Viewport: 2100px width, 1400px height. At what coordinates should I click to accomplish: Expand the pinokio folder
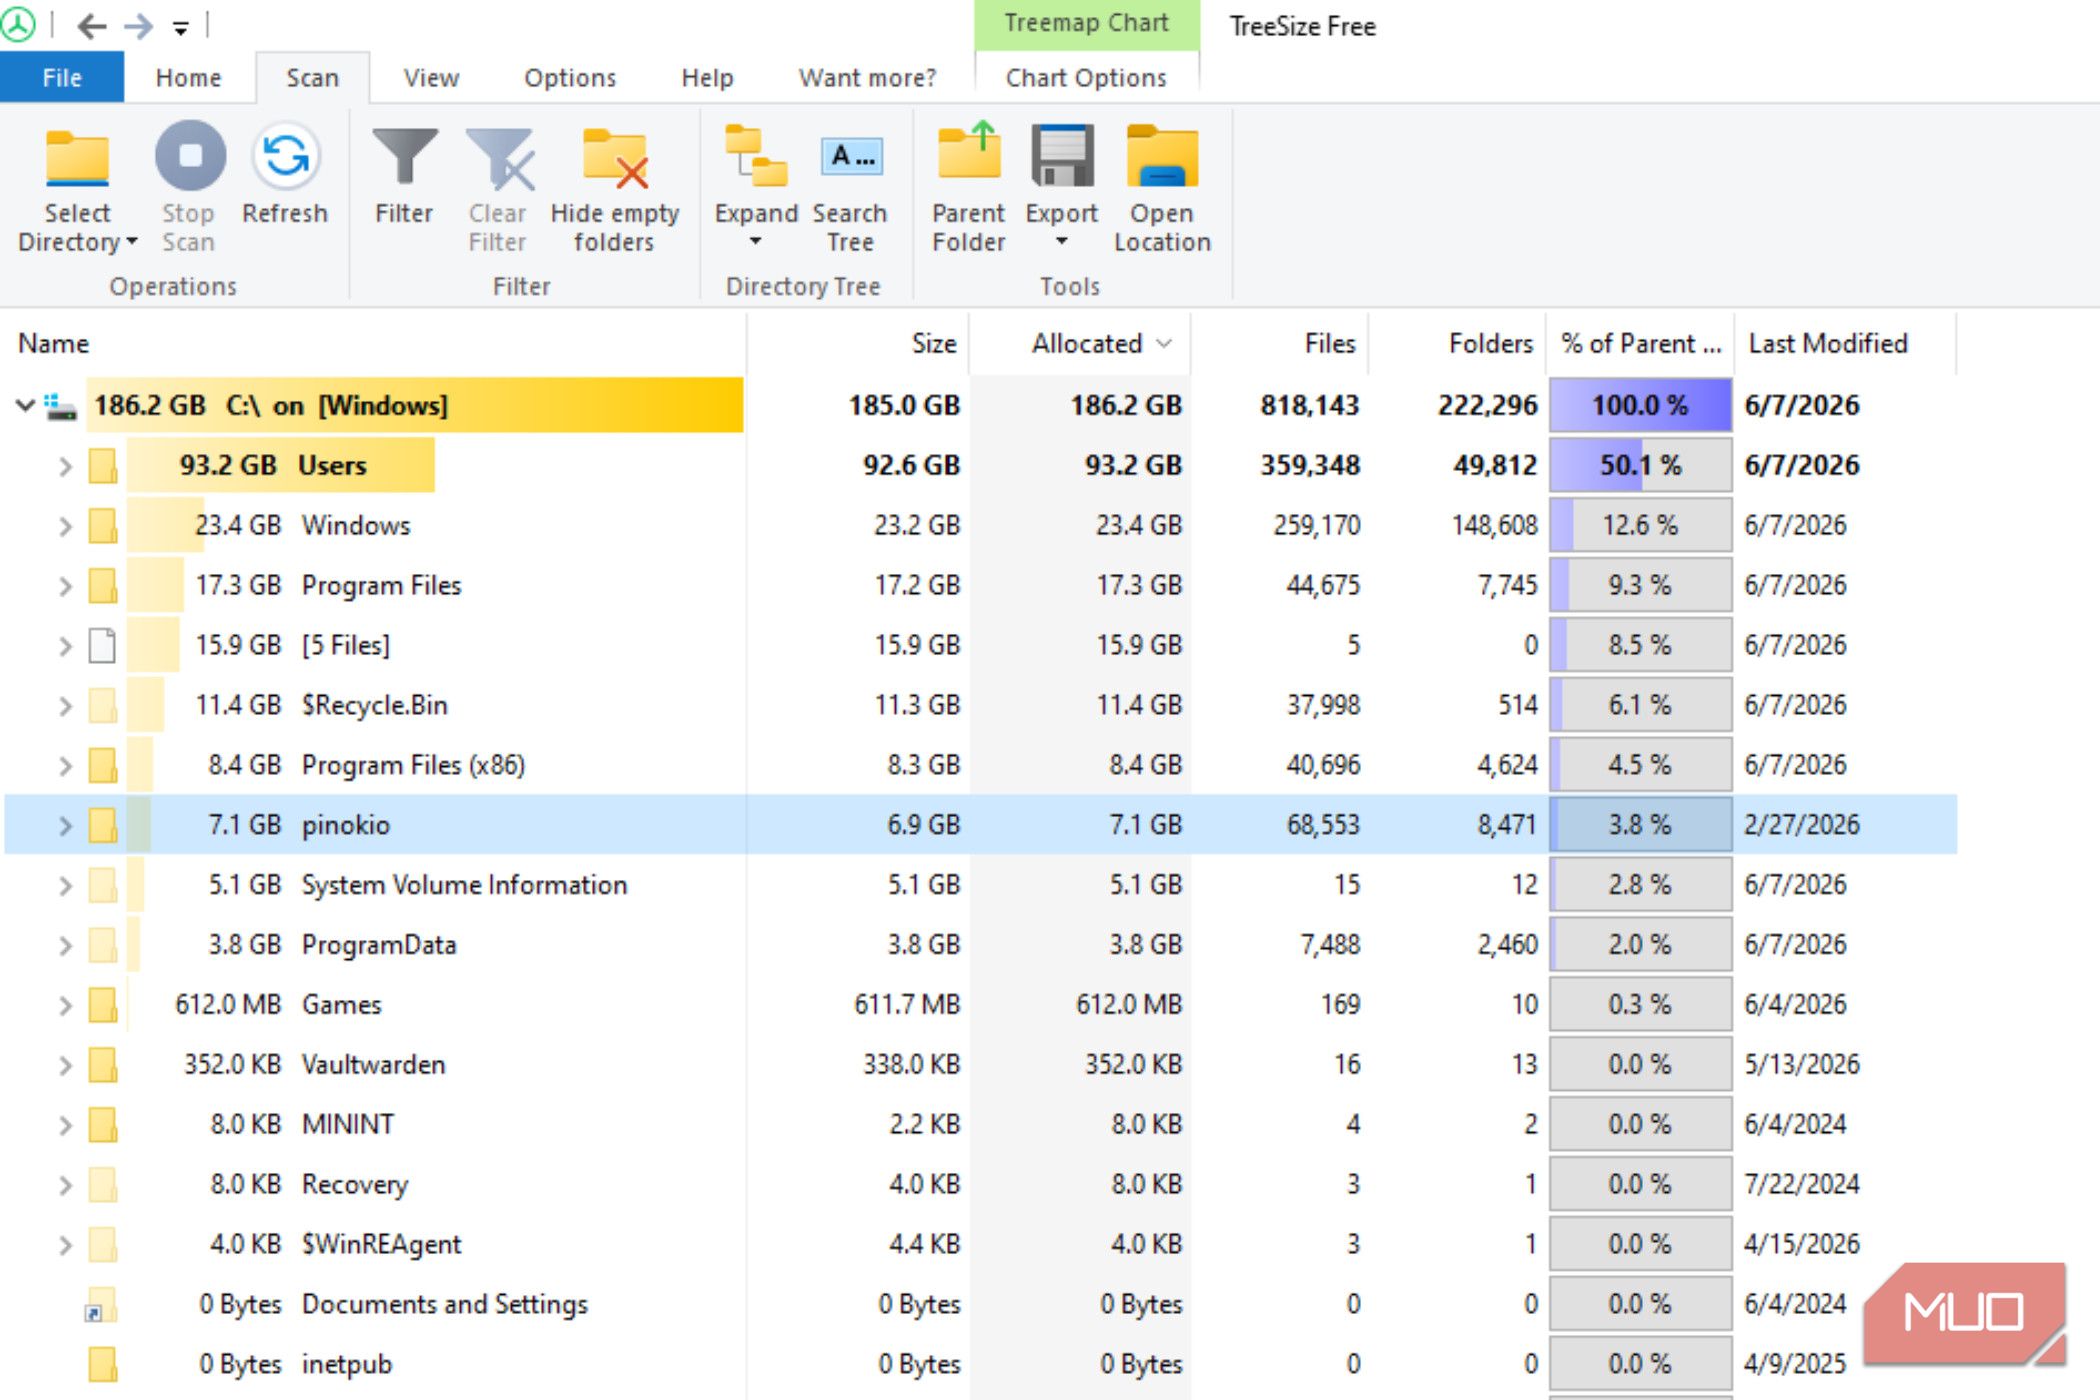[65, 826]
